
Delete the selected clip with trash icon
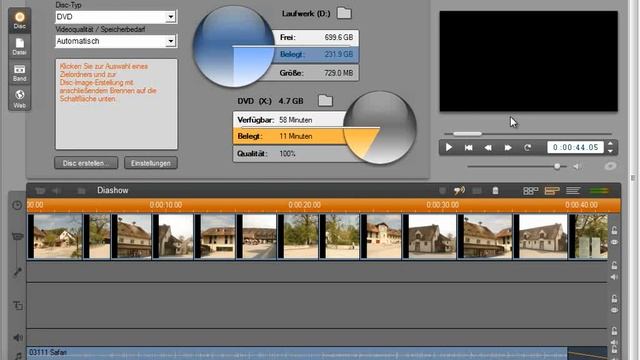click(495, 191)
